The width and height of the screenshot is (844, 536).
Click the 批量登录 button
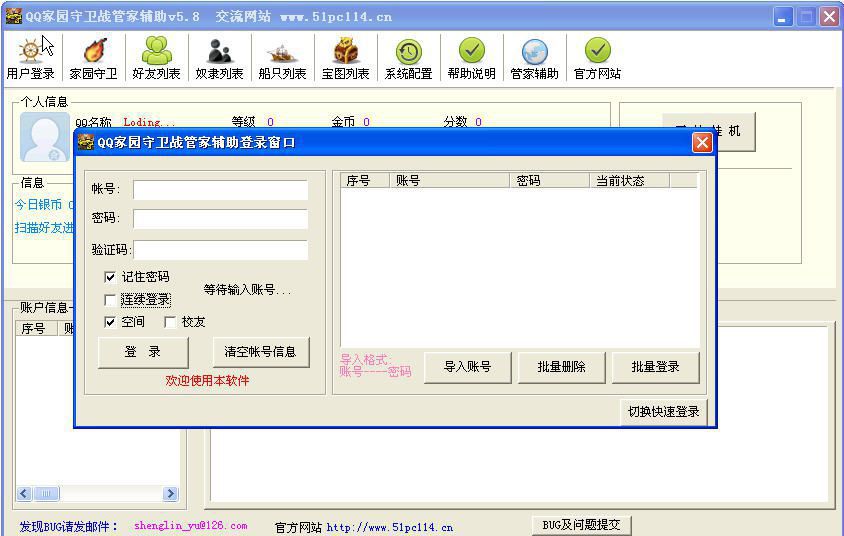656,368
